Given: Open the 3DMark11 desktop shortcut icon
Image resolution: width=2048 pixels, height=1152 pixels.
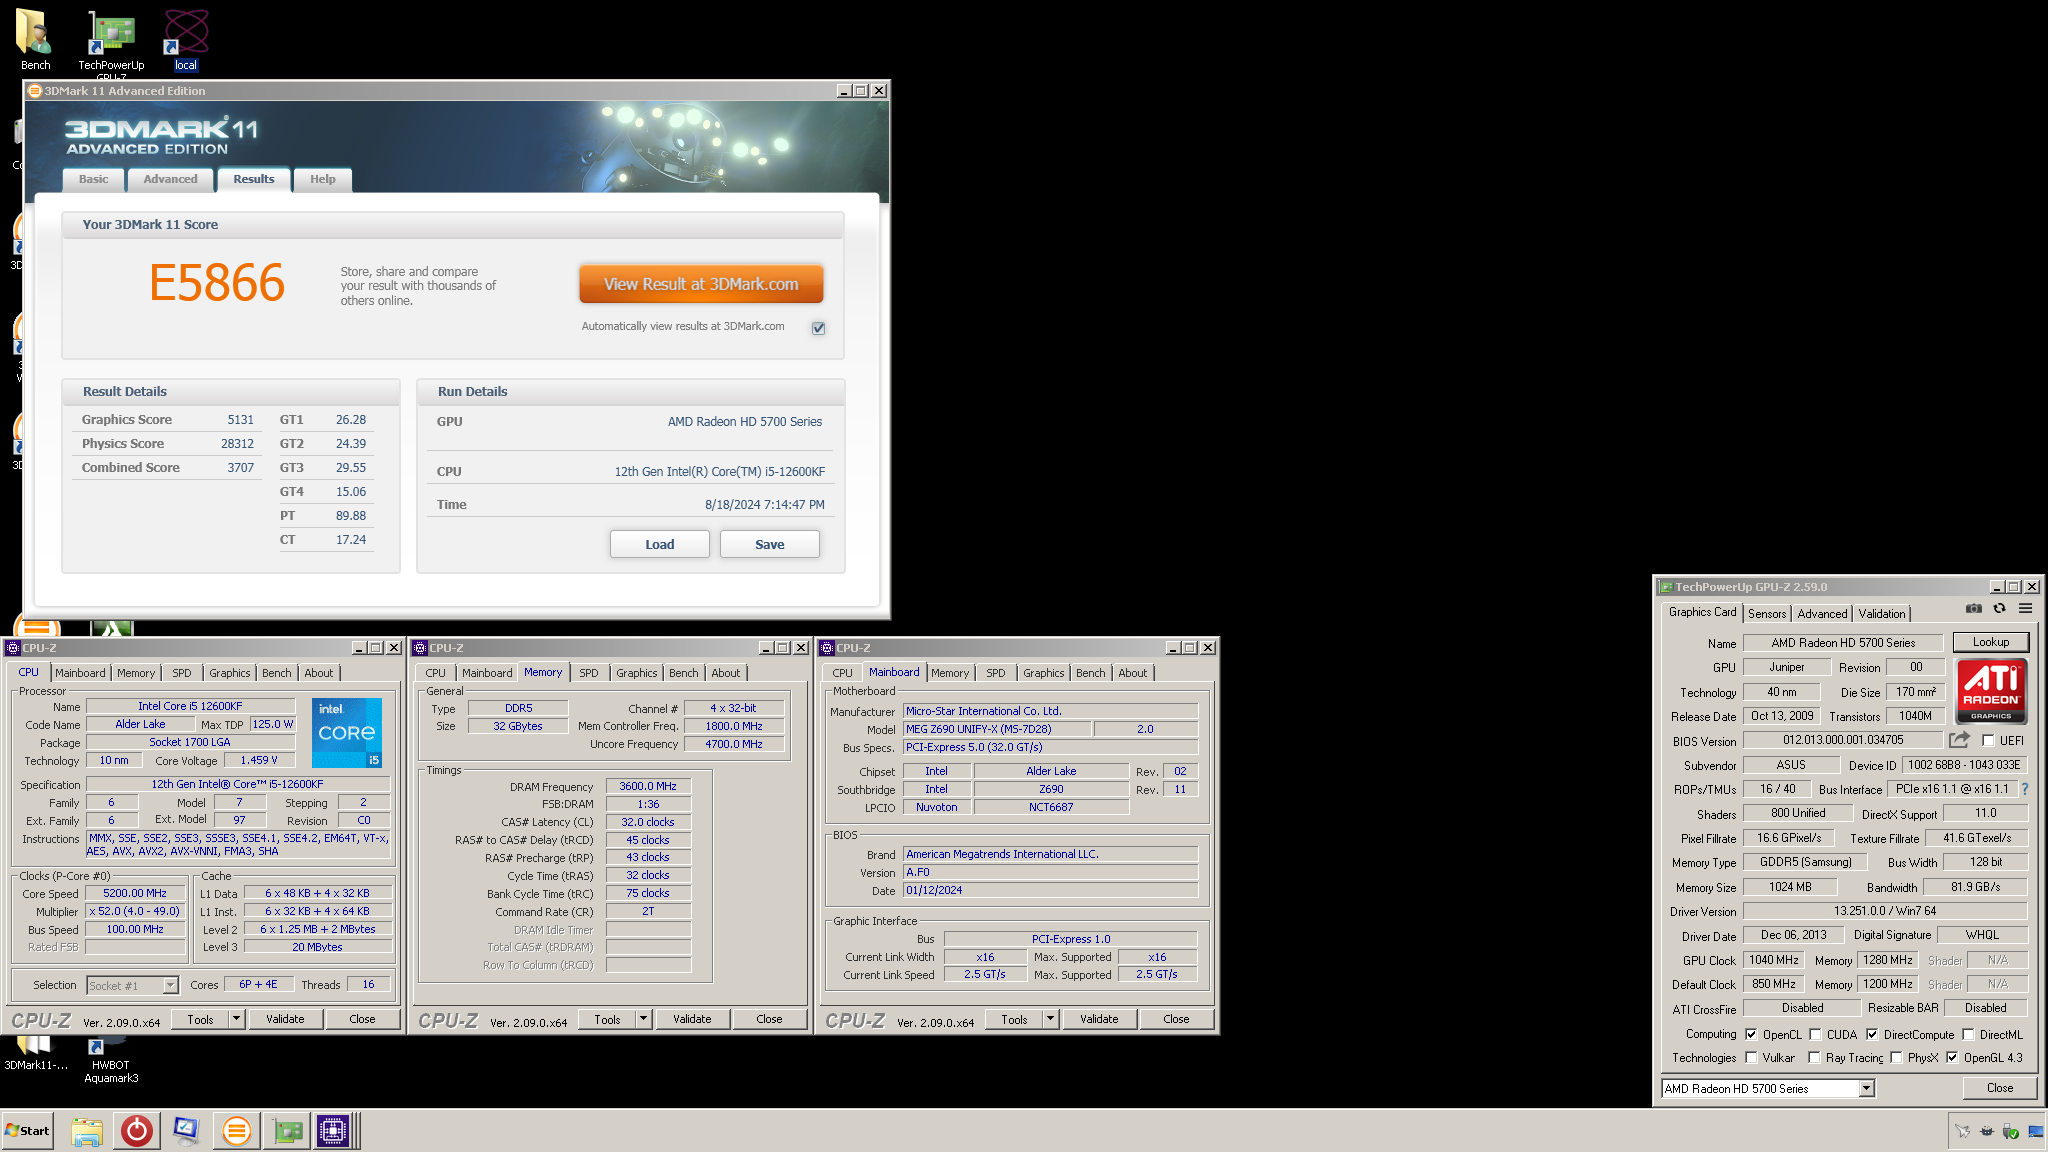Looking at the screenshot, I should click(x=35, y=1052).
